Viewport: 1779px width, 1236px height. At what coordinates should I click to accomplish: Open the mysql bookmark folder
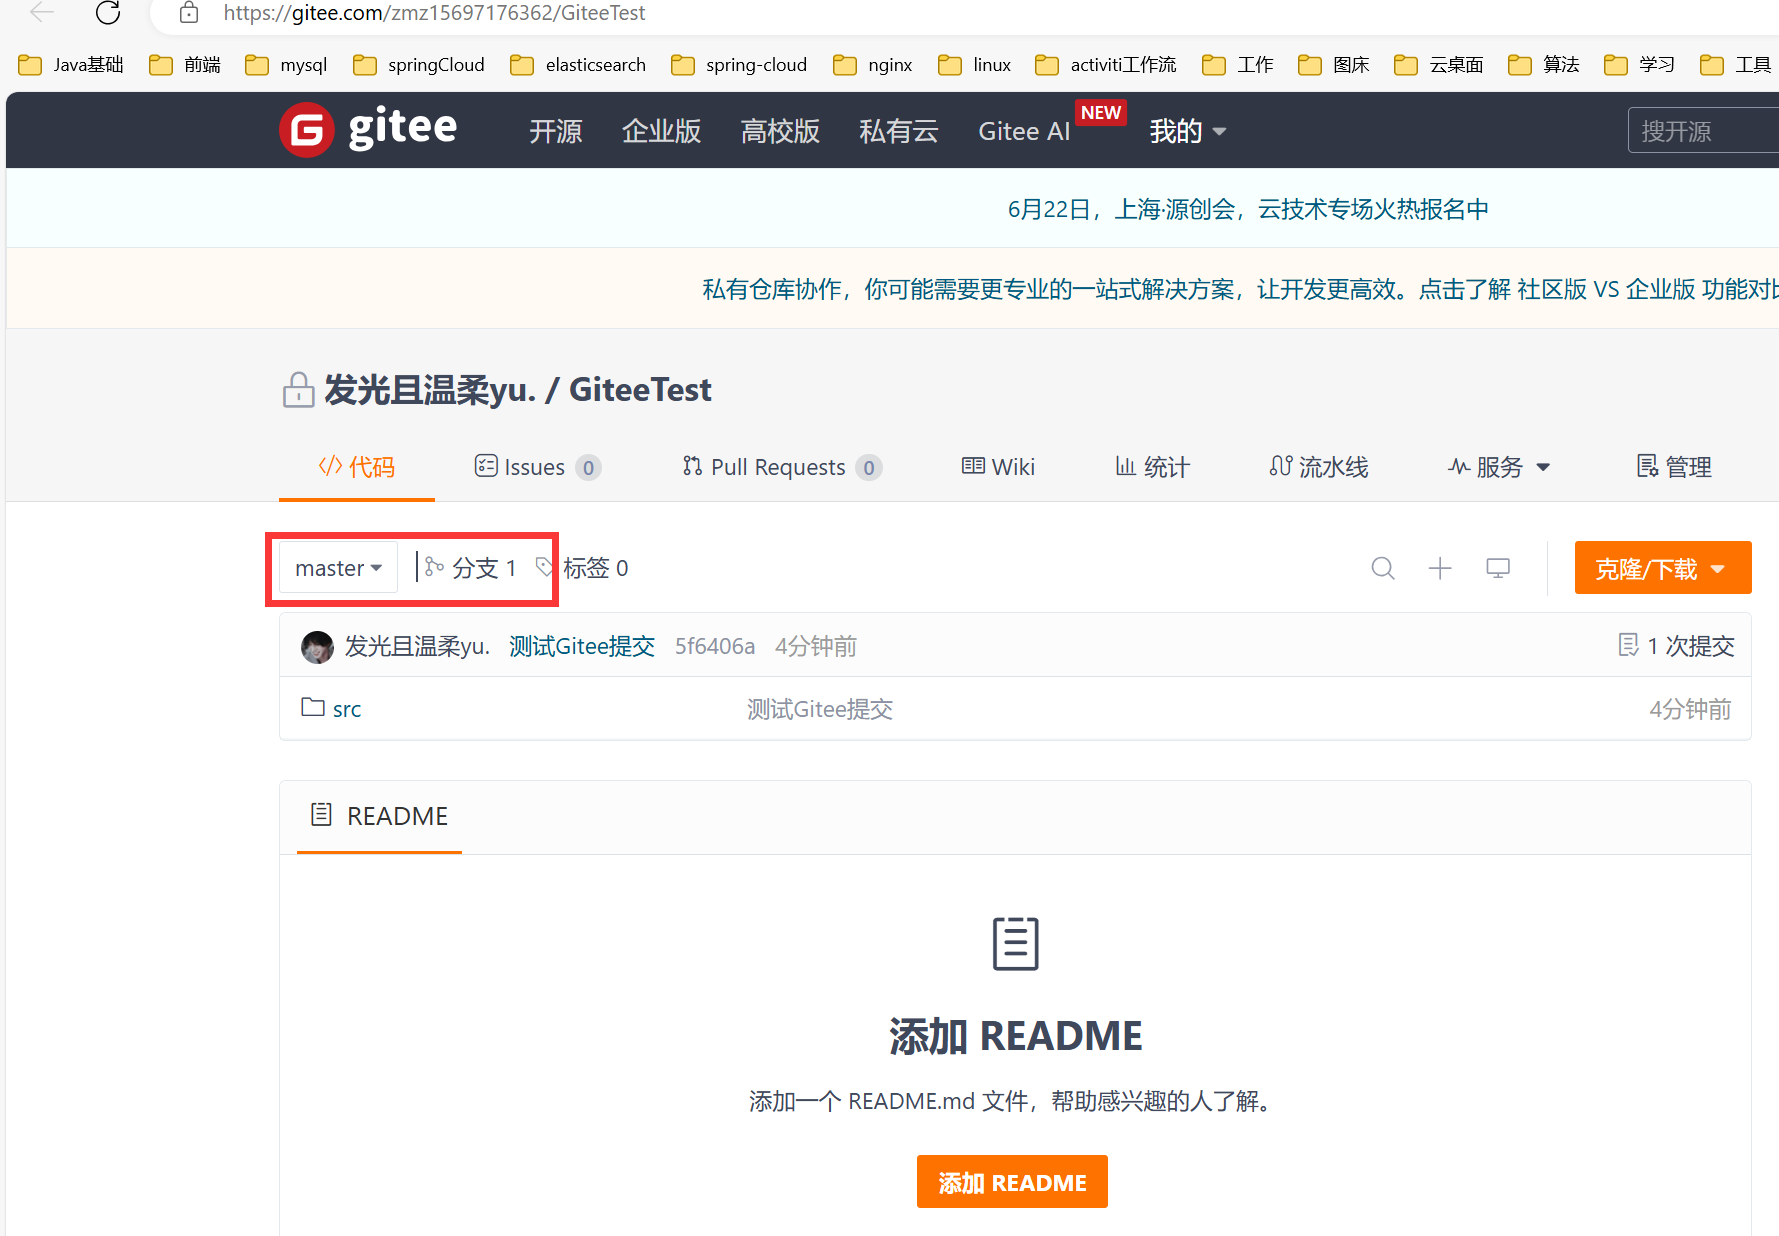[287, 65]
